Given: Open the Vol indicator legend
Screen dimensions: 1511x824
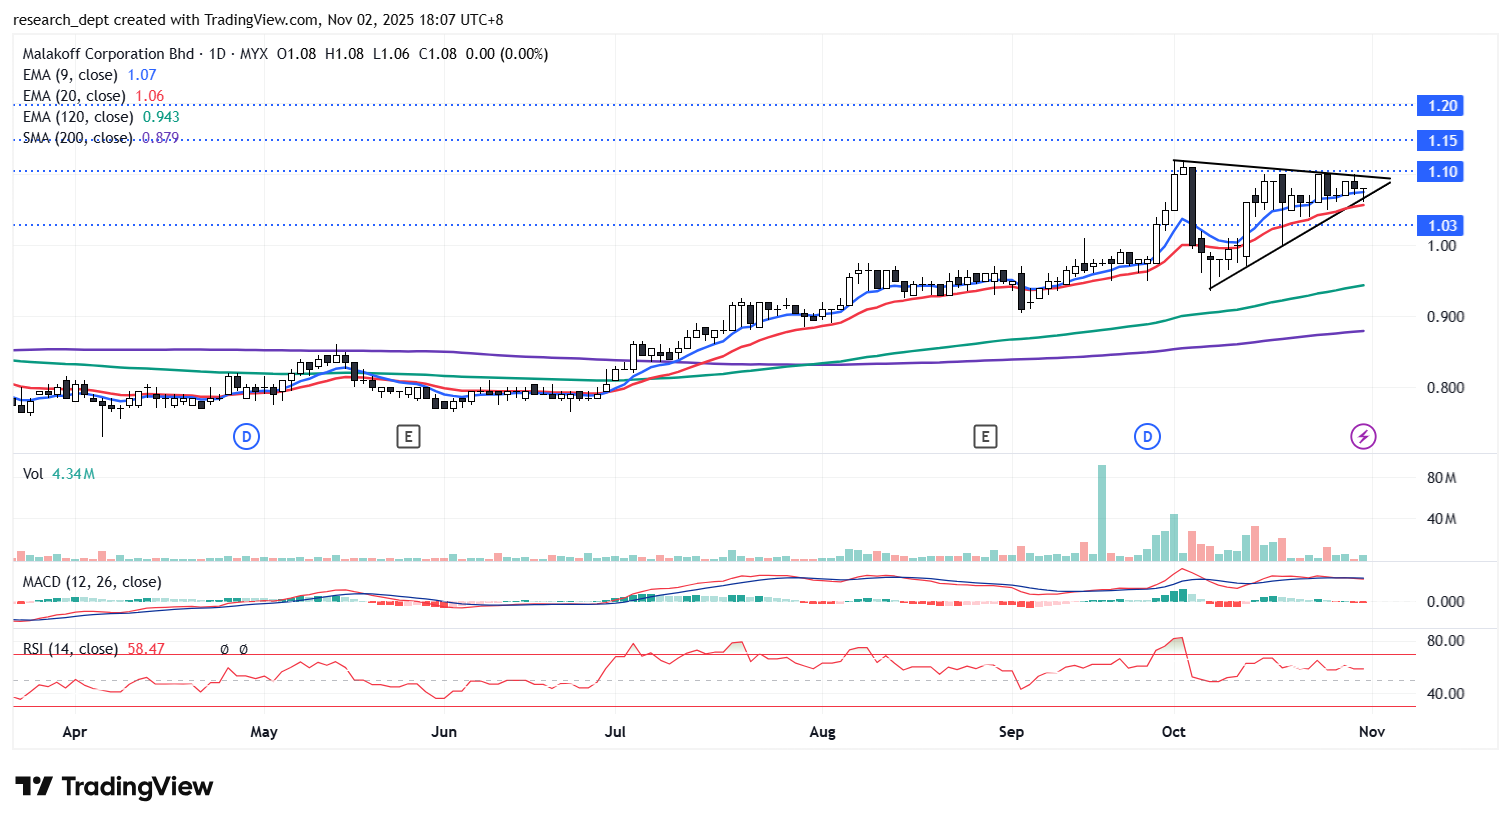Looking at the screenshot, I should coord(33,474).
